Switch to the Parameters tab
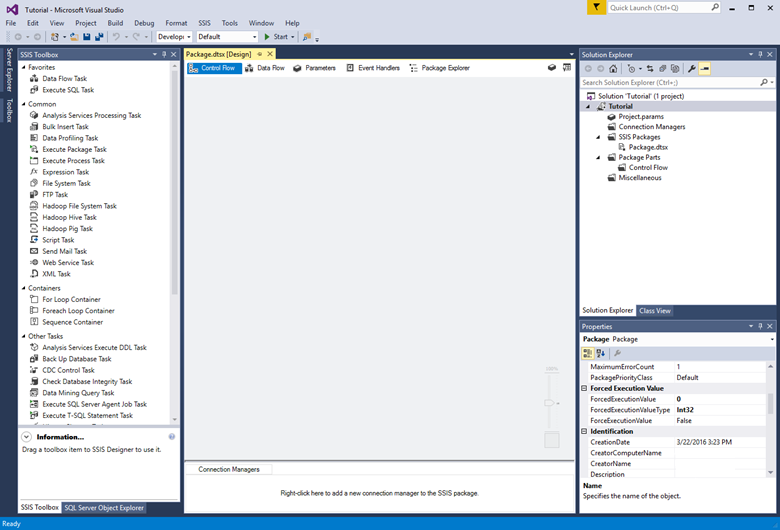This screenshot has width=780, height=530. point(314,68)
